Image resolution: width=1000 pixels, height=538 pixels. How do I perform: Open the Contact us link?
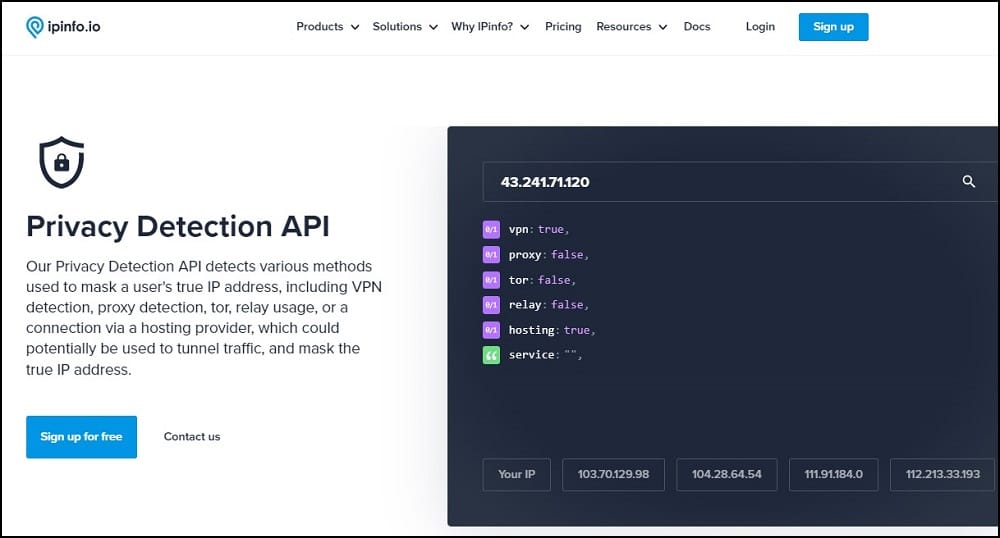(192, 437)
